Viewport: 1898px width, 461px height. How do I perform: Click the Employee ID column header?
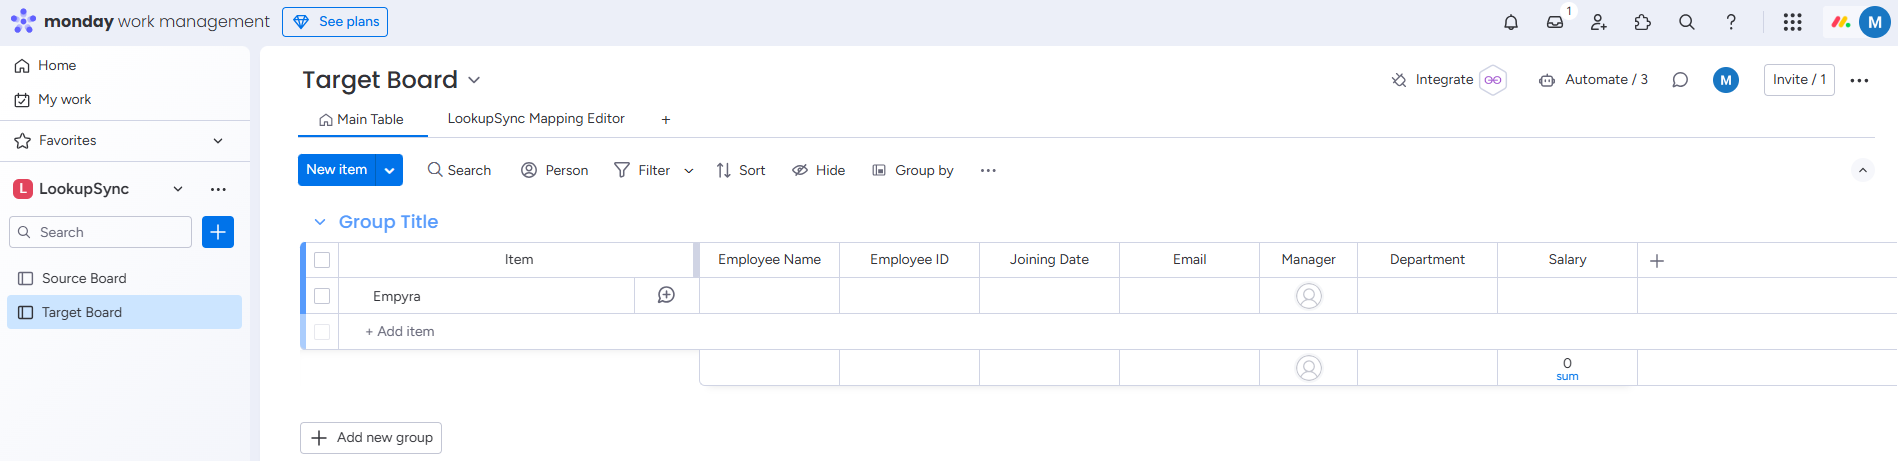909,260
